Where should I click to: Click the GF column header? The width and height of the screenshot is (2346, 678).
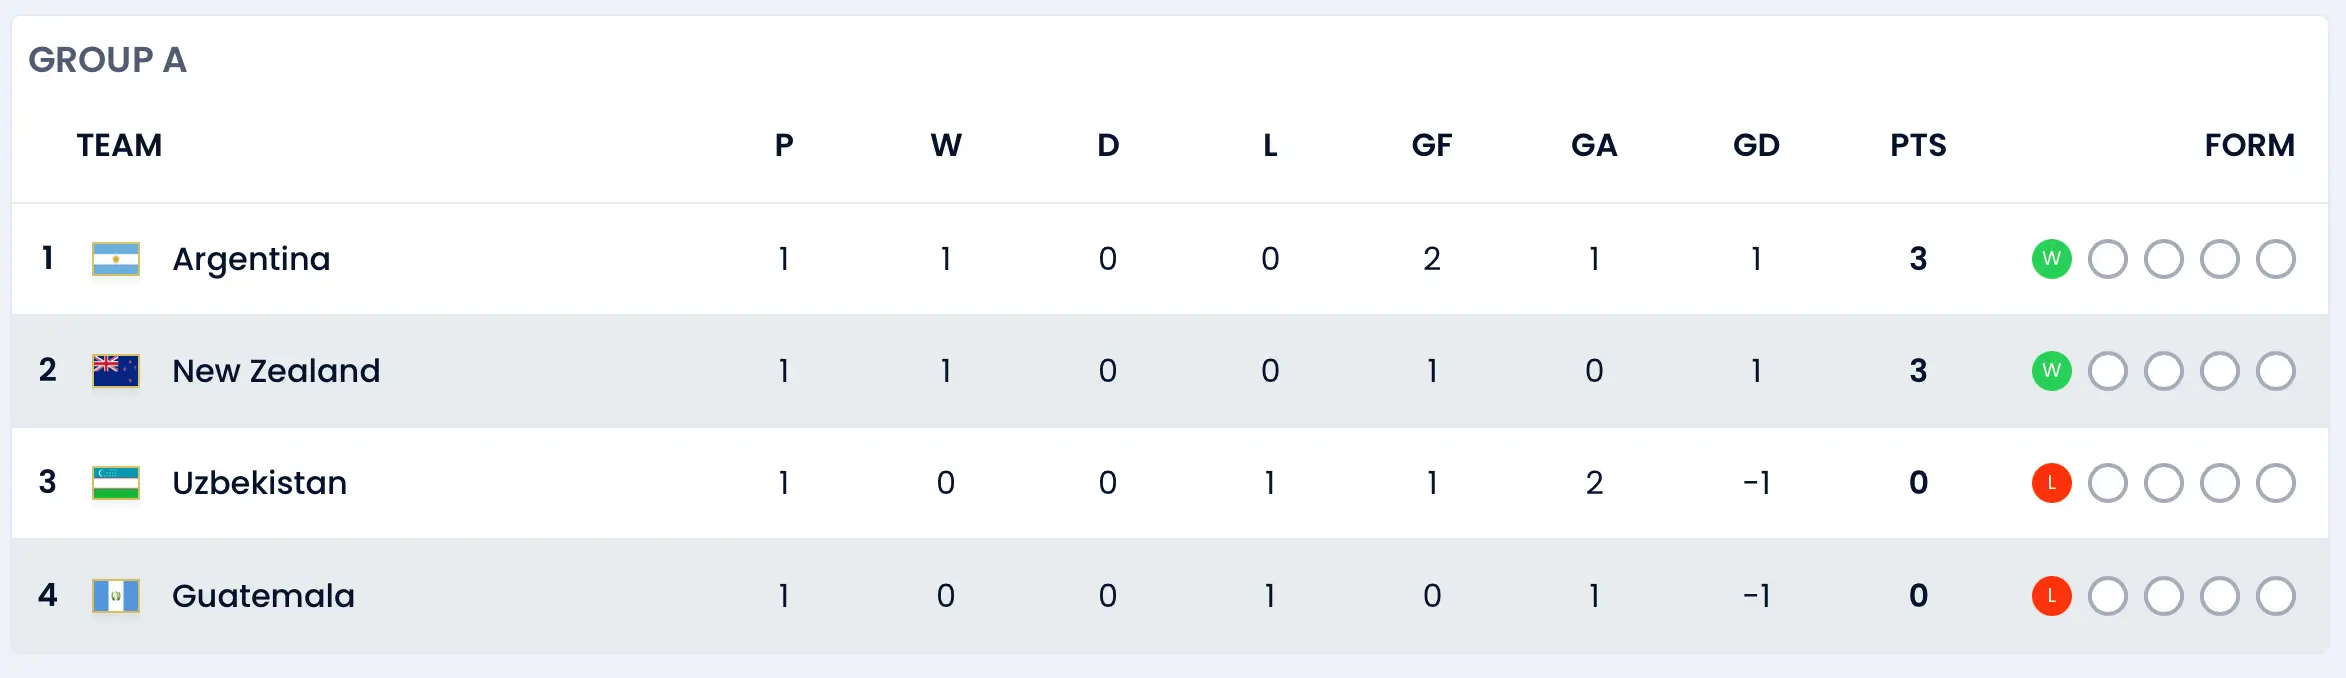click(1432, 145)
